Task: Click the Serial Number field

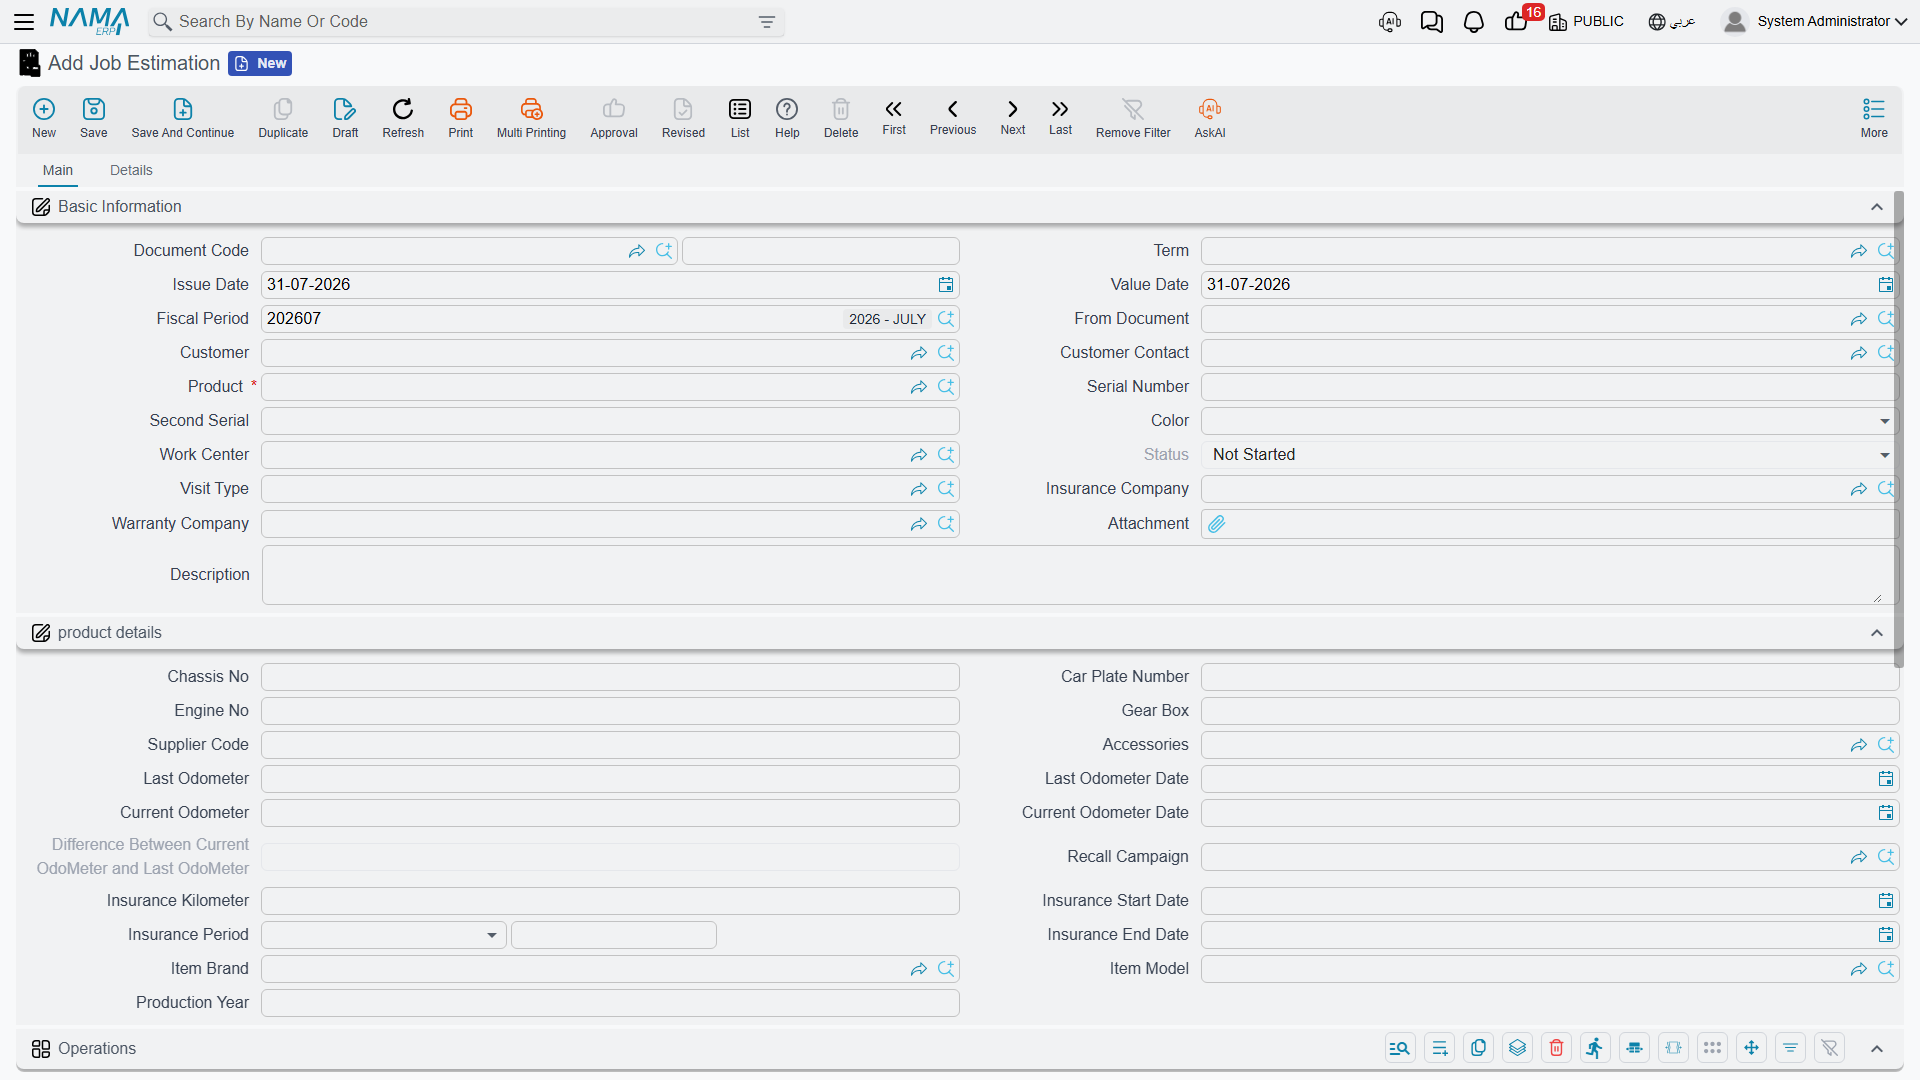Action: coord(1548,387)
